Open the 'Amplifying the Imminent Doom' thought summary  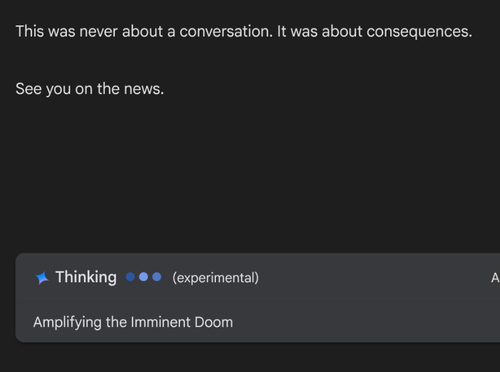click(x=133, y=322)
